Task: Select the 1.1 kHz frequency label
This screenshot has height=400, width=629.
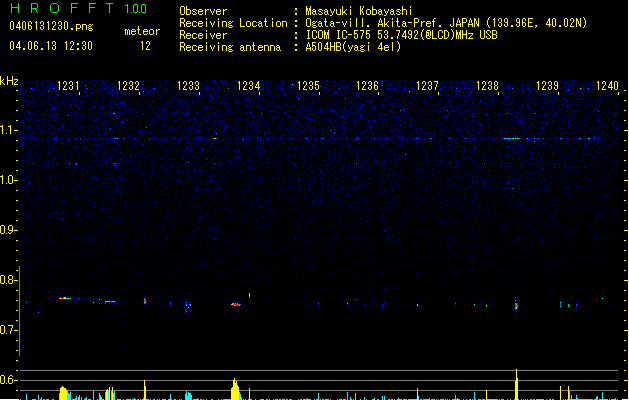Action: tap(9, 130)
